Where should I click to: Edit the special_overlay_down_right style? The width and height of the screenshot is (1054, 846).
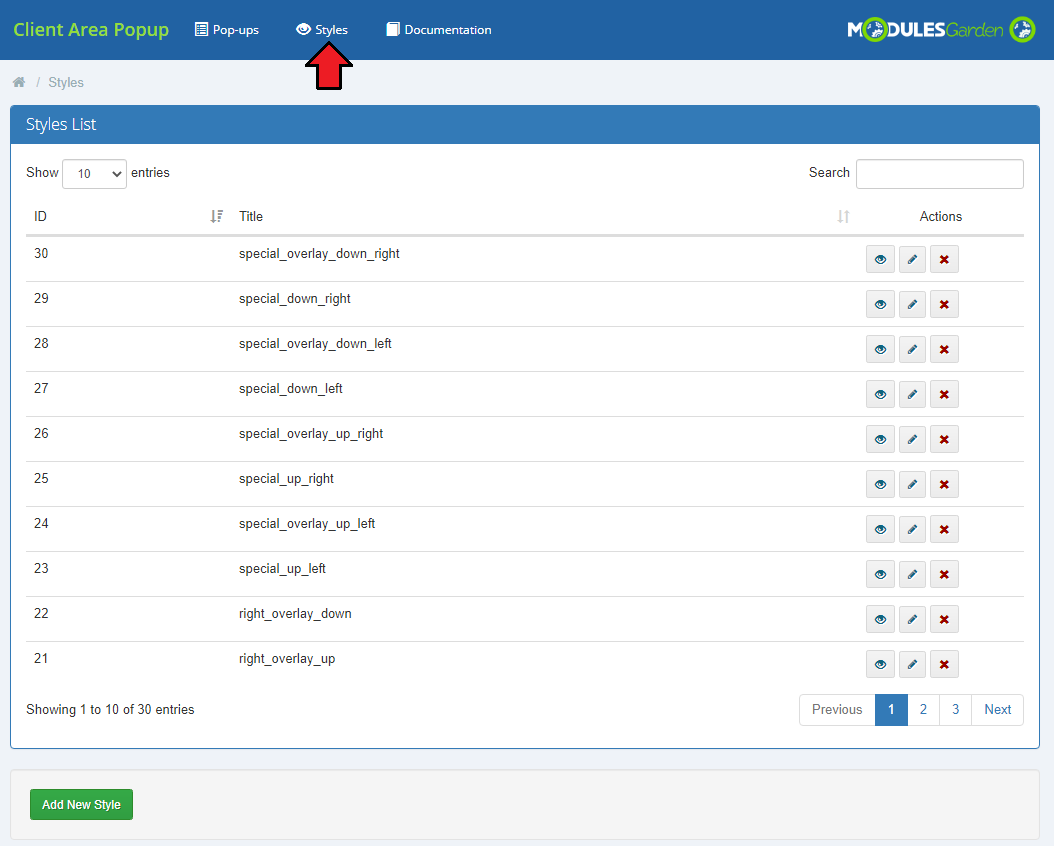click(x=912, y=259)
